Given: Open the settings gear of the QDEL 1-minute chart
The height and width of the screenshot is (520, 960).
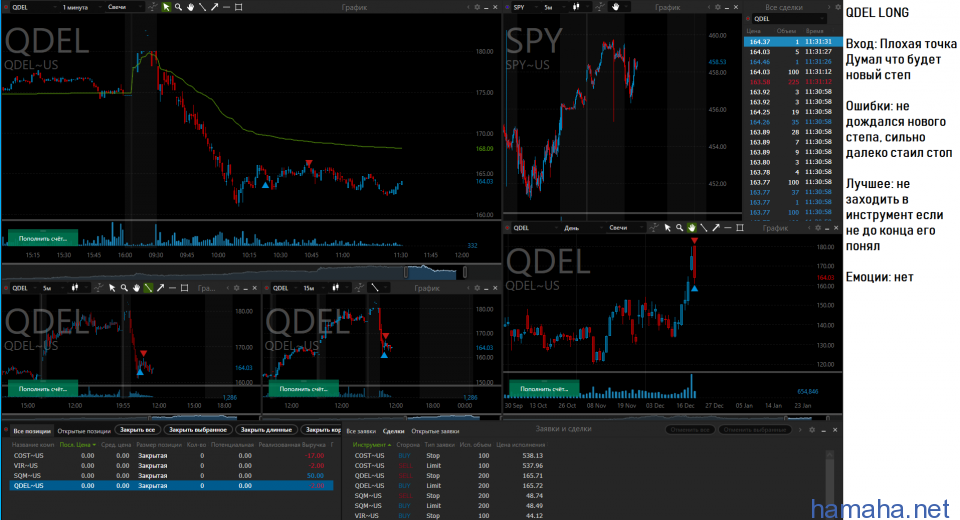Looking at the screenshot, I should tap(477, 7).
